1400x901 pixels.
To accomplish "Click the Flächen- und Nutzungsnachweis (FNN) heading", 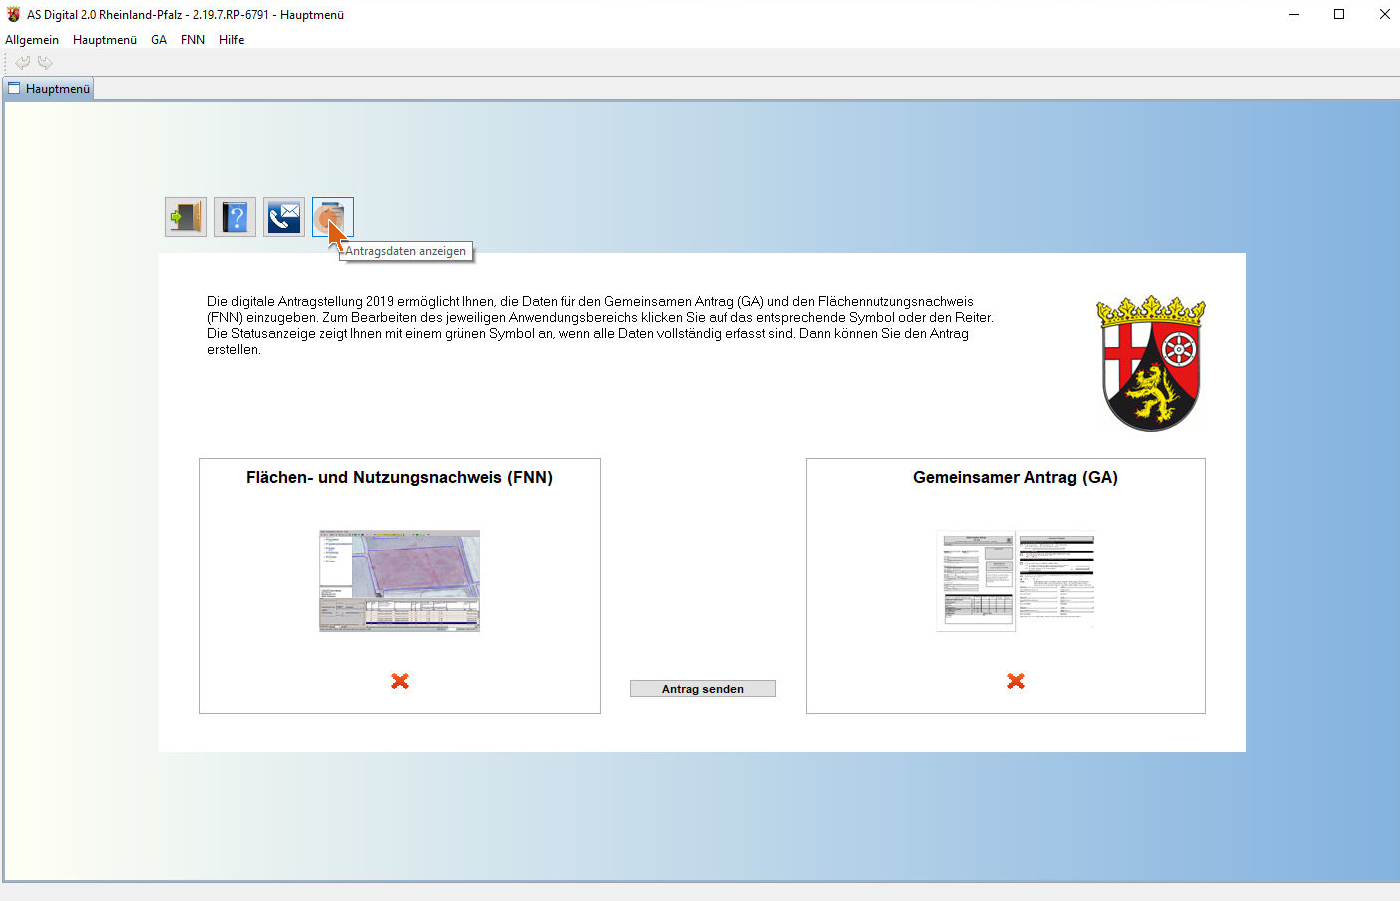I will 400,478.
